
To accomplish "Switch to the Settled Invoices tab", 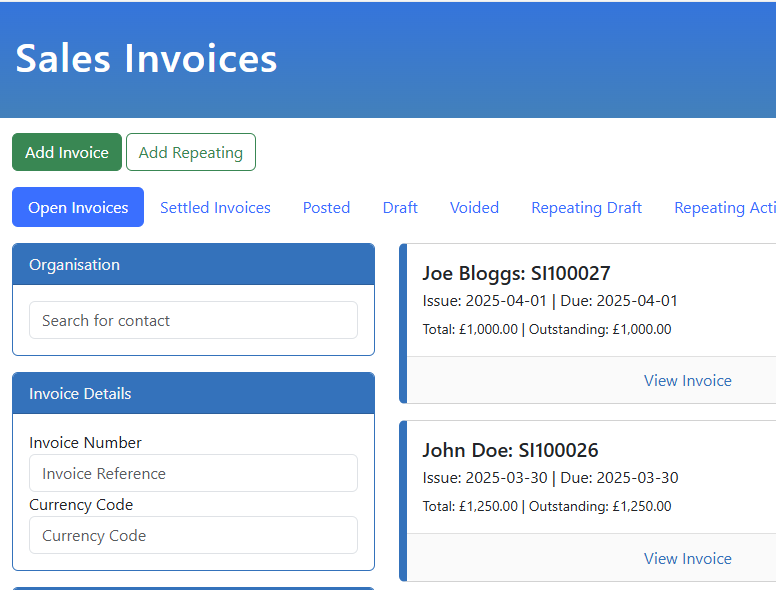I will [x=215, y=207].
